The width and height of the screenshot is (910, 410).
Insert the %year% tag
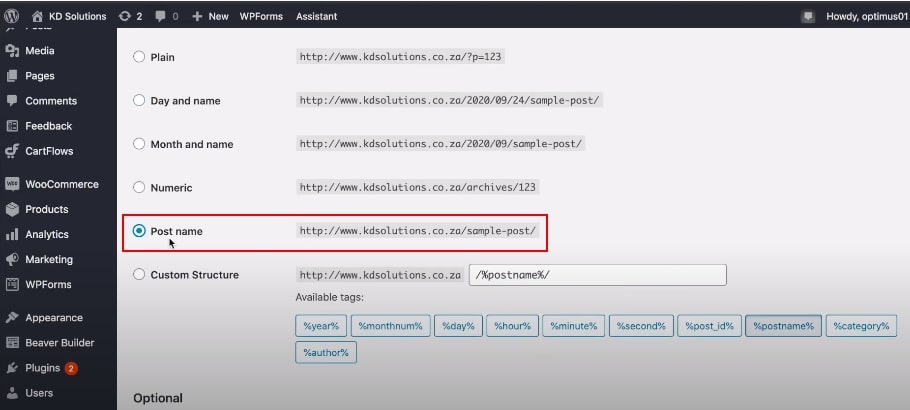coord(321,326)
